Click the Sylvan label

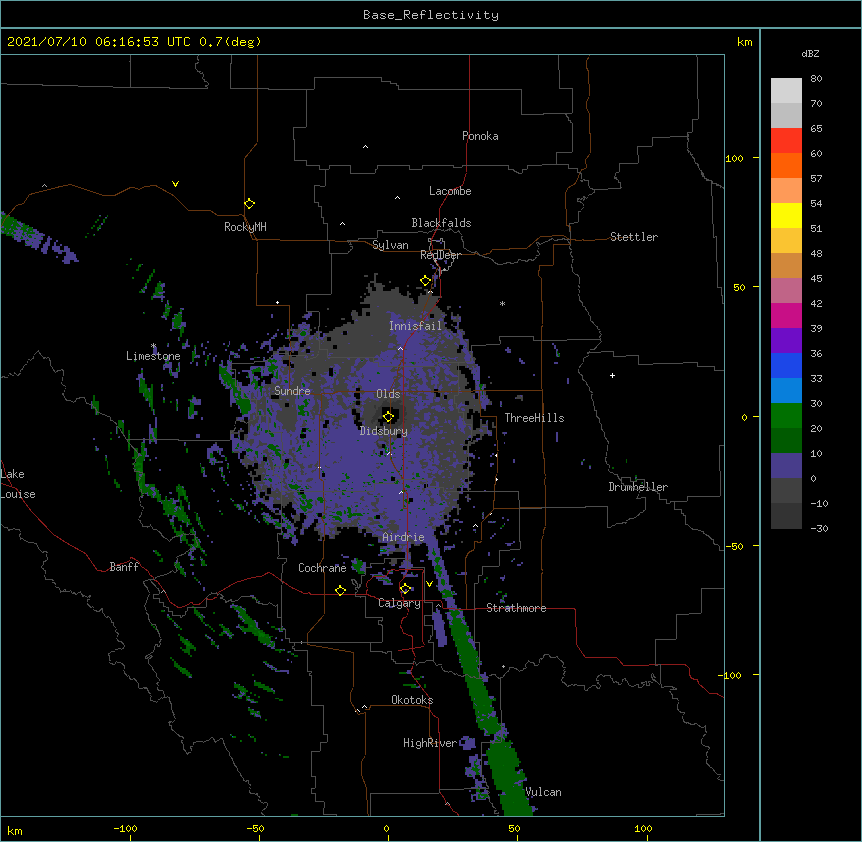(390, 245)
